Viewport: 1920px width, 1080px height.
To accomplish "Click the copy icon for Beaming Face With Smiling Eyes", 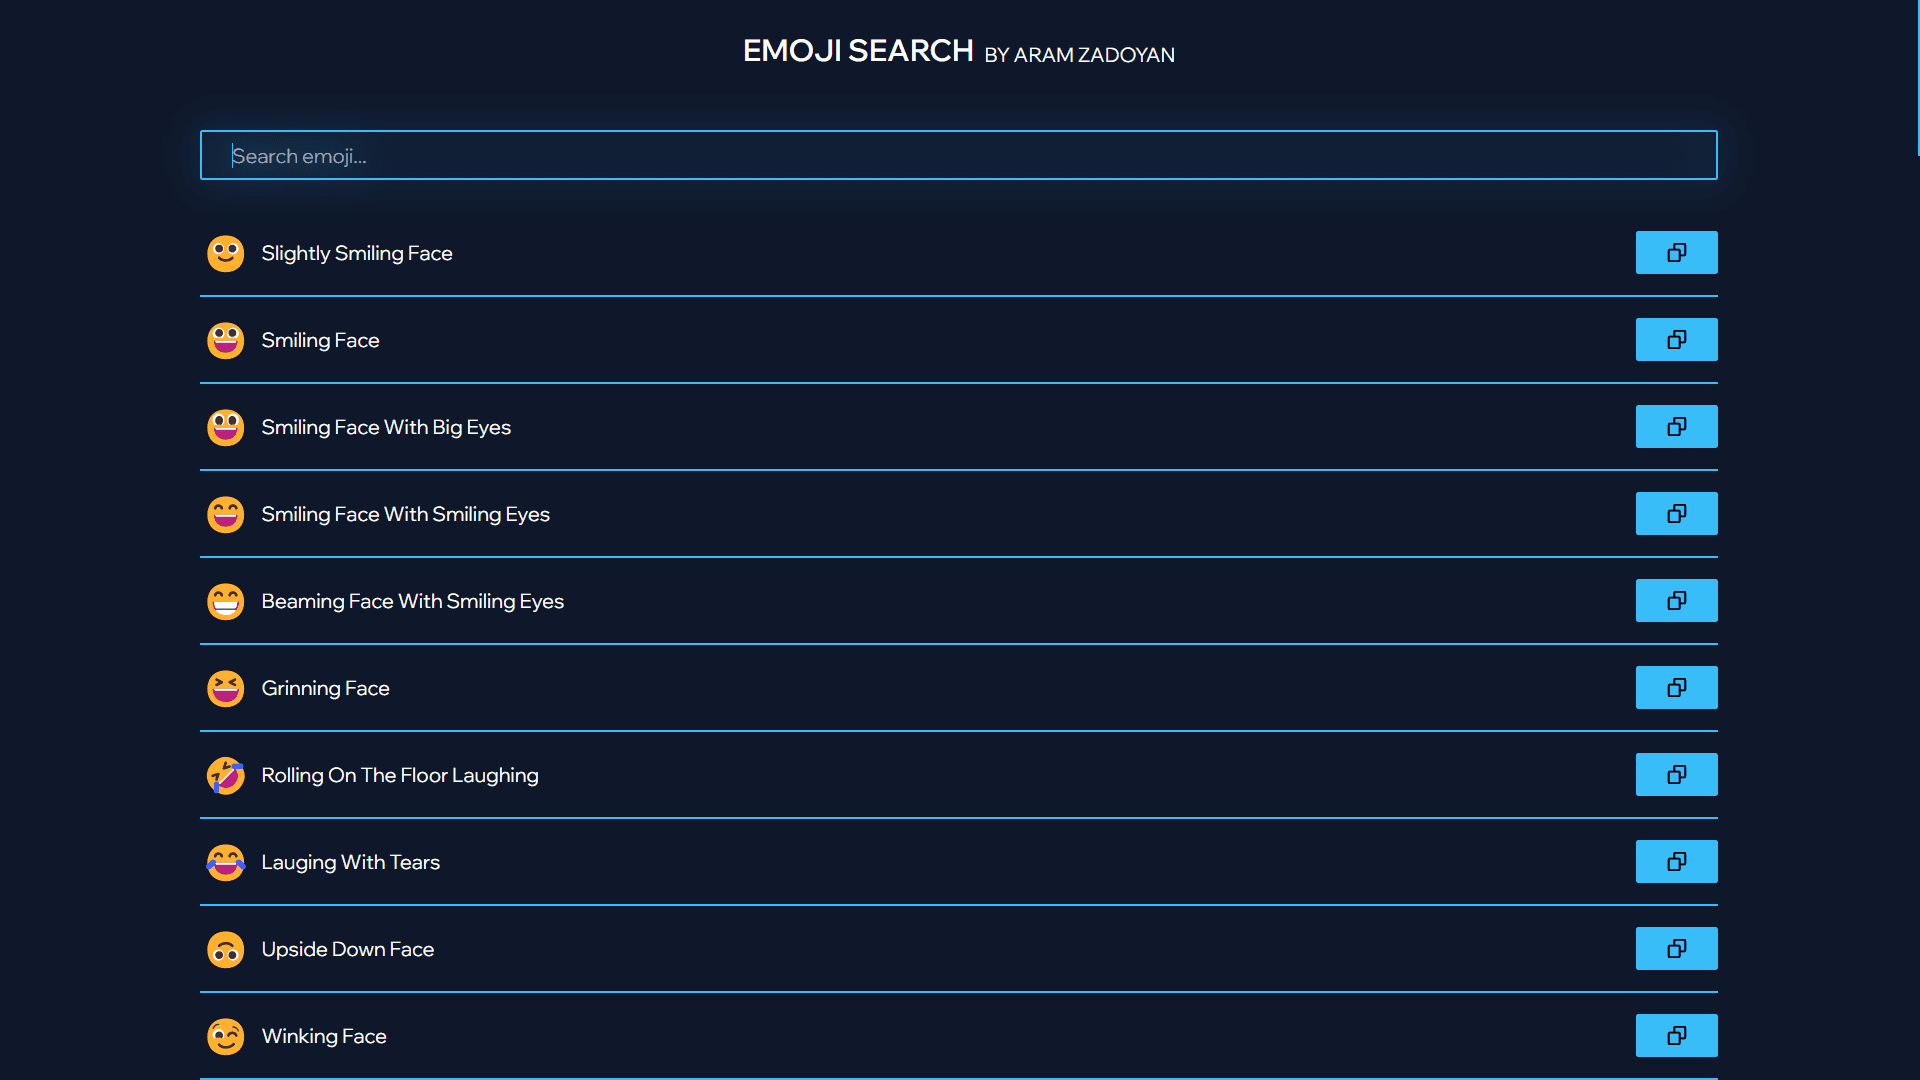I will pos(1677,600).
